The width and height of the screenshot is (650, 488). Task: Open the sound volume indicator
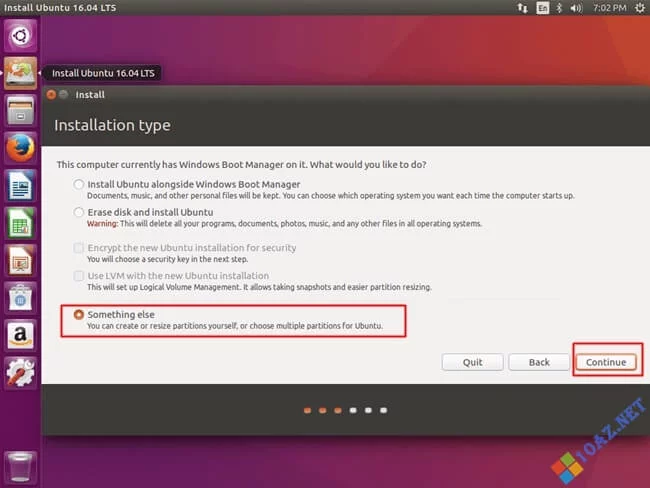(x=576, y=8)
